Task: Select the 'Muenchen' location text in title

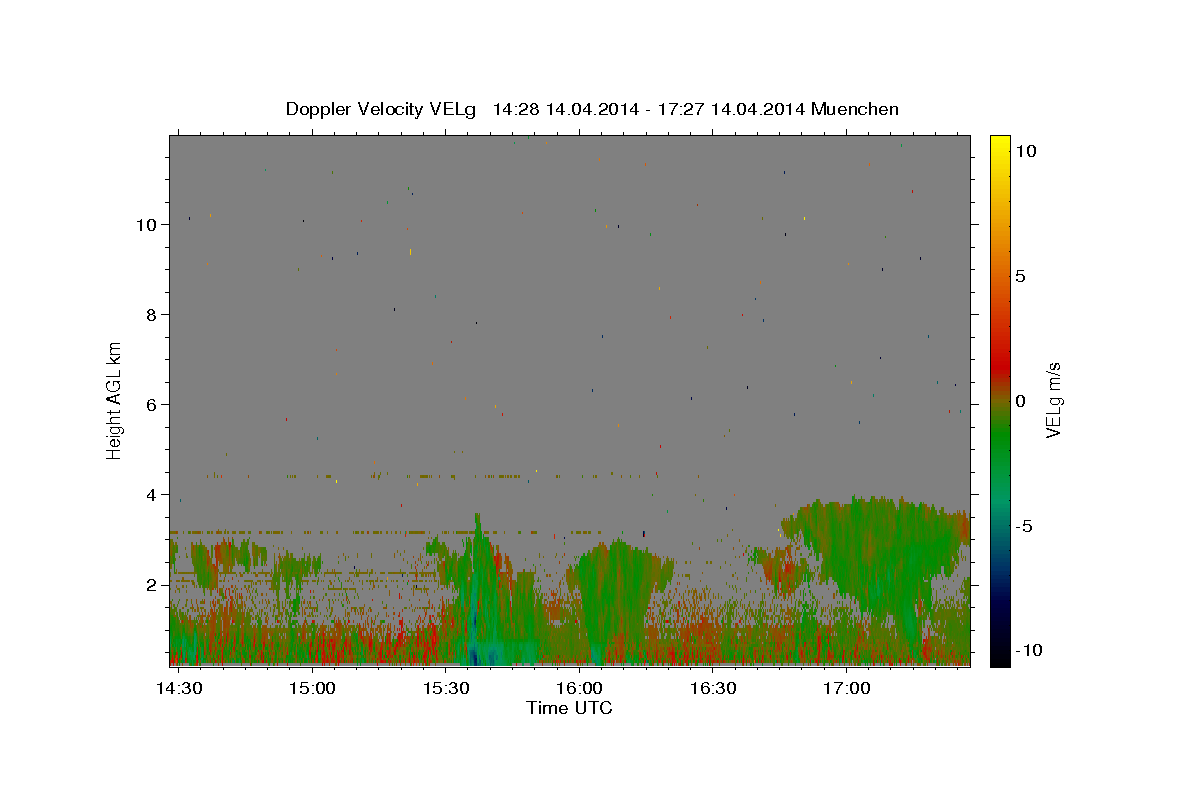Action: [855, 109]
